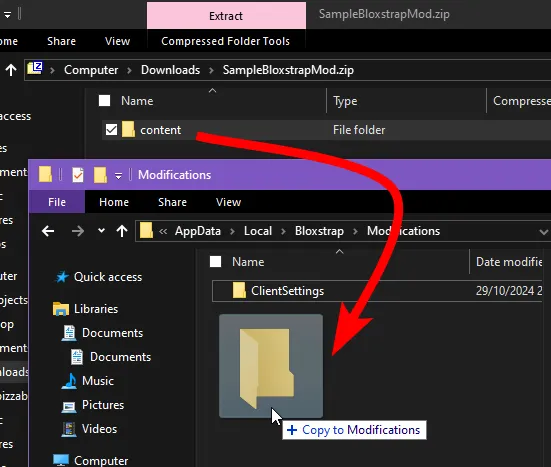Viewport: 551px width, 467px height.
Task: Click SampleBloxstrapMod.zip breadcrumb segment
Action: pyautogui.click(x=288, y=70)
